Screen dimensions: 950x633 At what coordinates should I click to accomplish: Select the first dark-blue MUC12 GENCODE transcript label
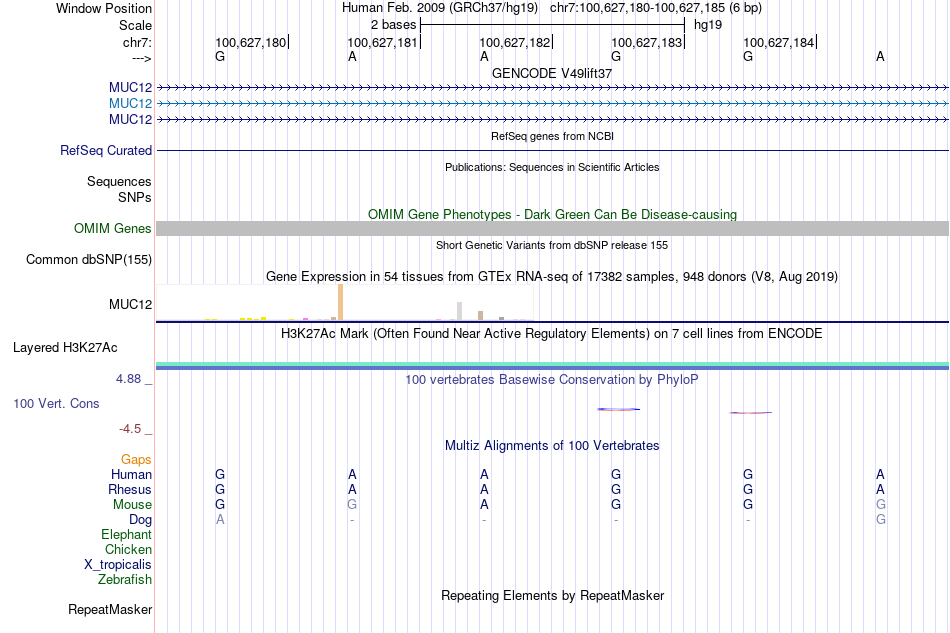pyautogui.click(x=130, y=87)
